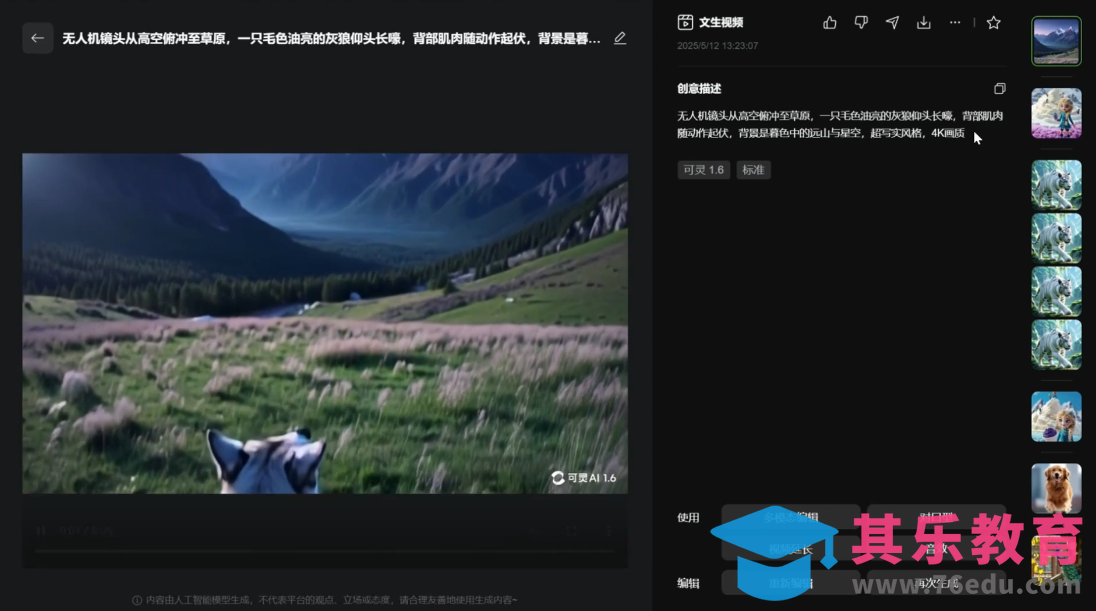Click the 可灵 1.6 model tag
1096x611 pixels.
(x=703, y=170)
